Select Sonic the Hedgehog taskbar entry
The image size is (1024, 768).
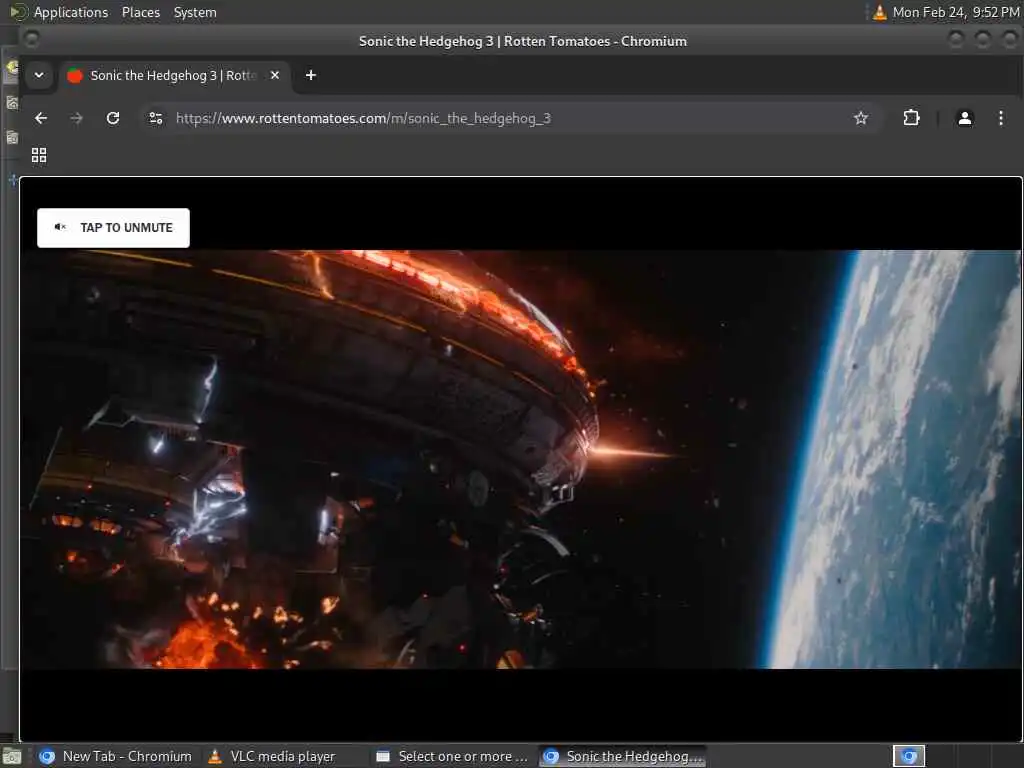623,756
